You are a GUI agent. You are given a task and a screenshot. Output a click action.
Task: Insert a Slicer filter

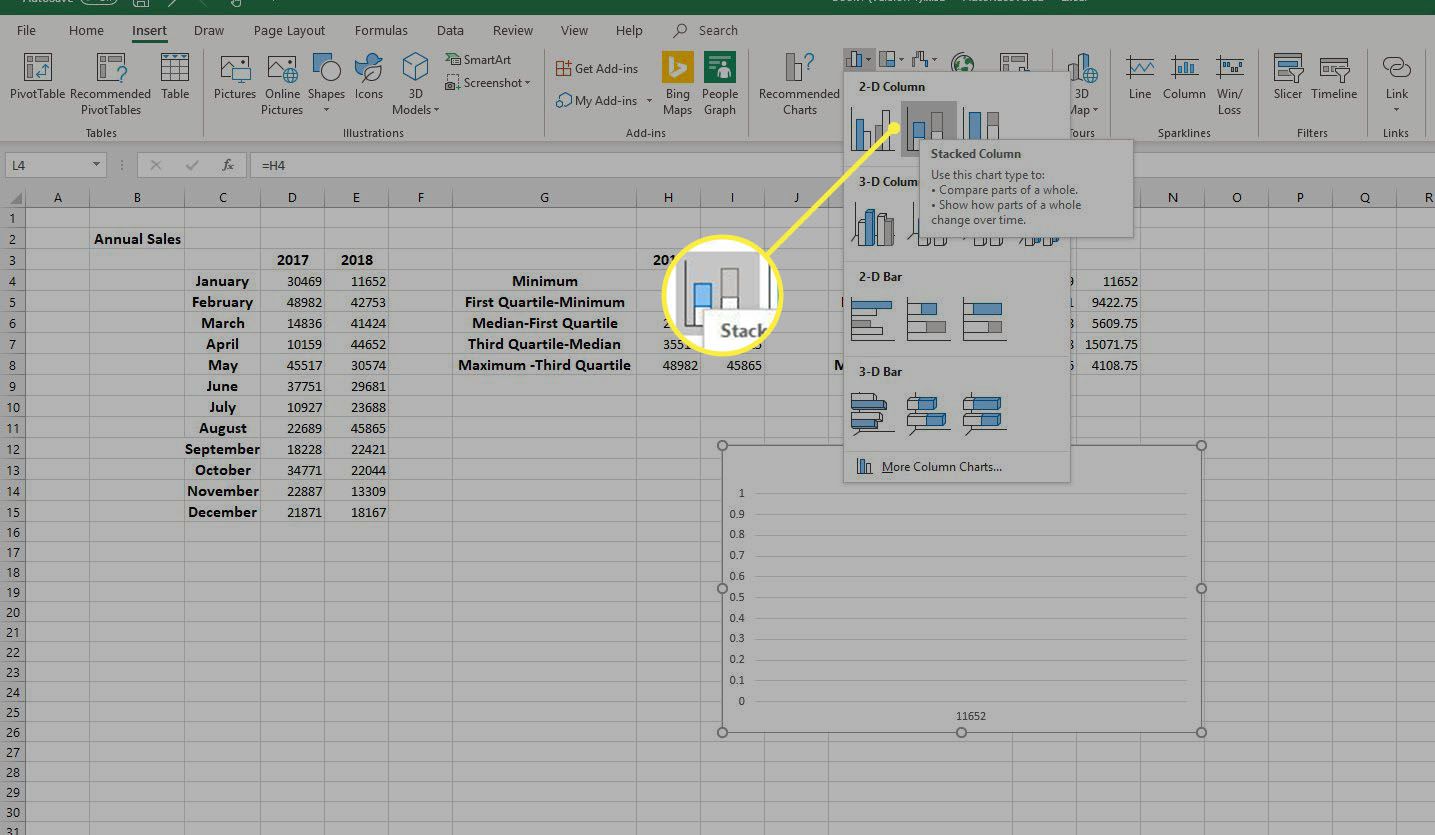coord(1287,78)
